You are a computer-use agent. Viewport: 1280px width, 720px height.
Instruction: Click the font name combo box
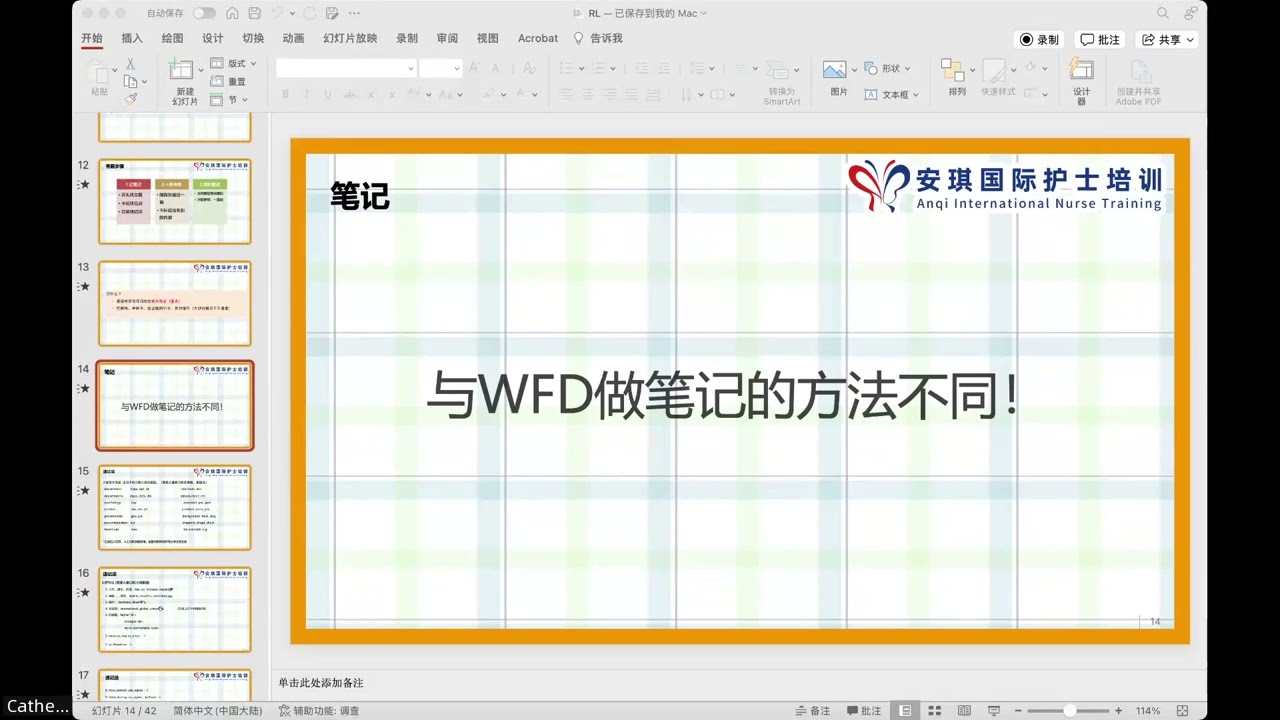(x=346, y=68)
